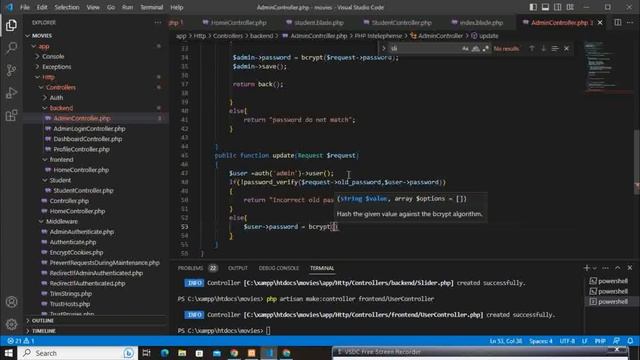Viewport: 640px width, 360px height.
Task: Go to previous match in find widget
Action: (531, 48)
